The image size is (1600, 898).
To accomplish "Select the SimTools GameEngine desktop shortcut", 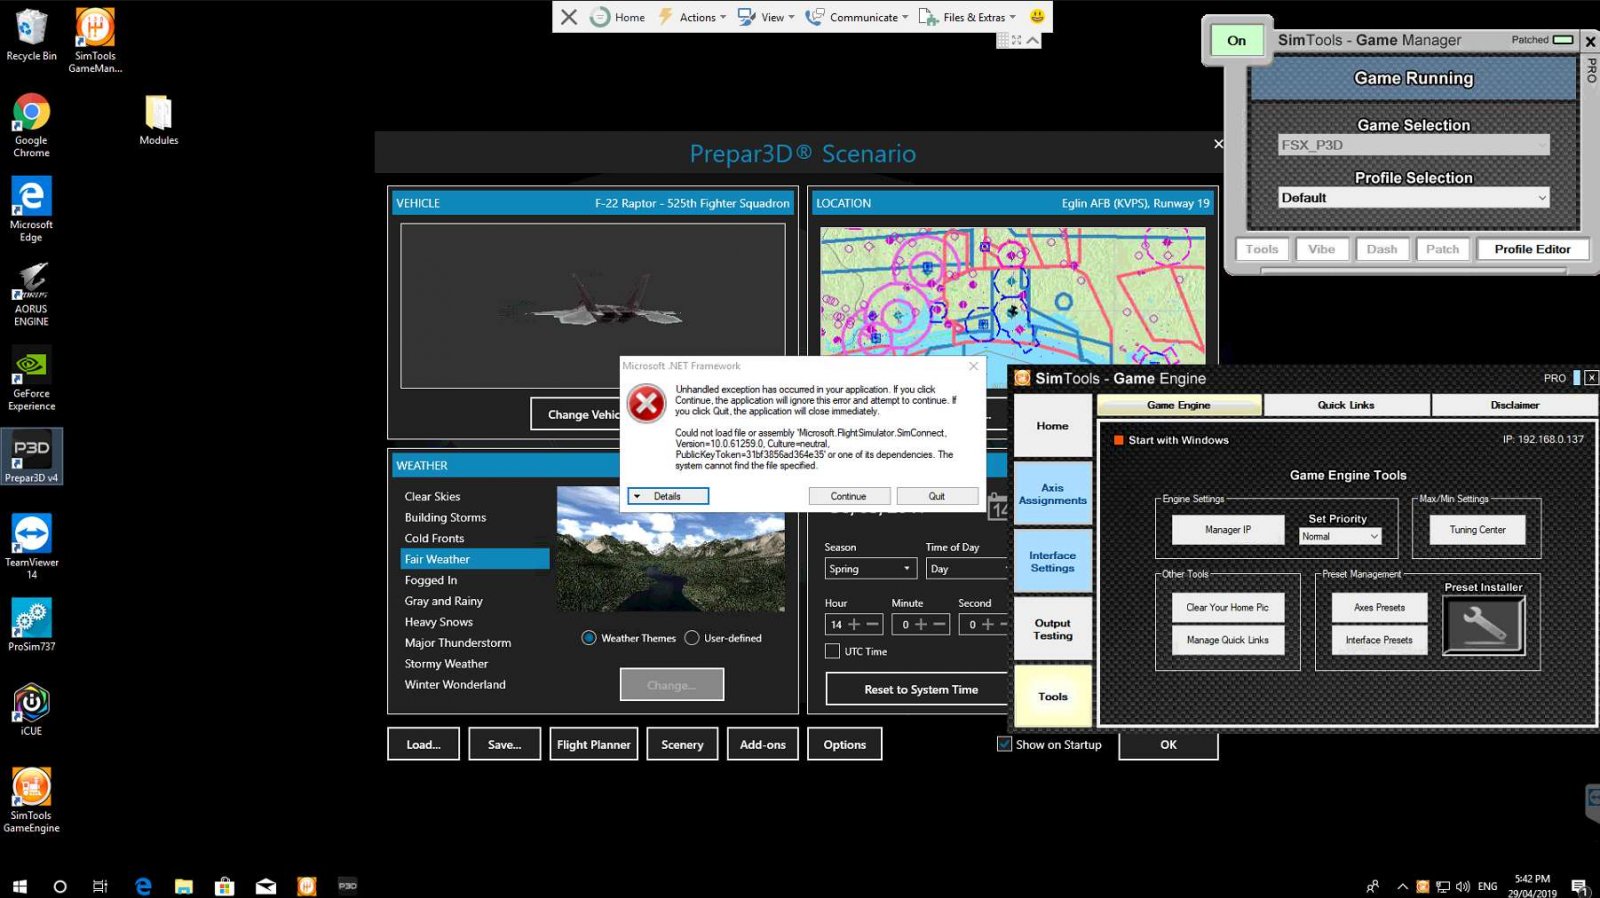I will point(31,800).
